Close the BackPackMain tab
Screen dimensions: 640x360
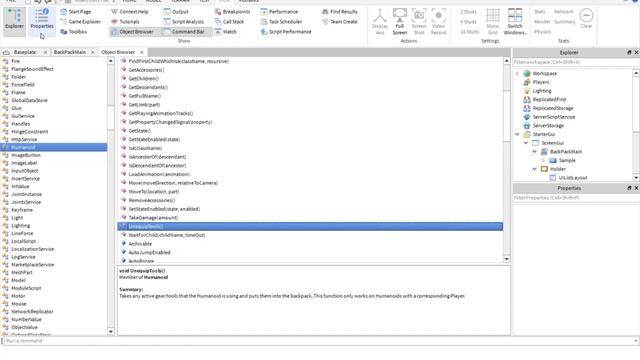[93, 52]
